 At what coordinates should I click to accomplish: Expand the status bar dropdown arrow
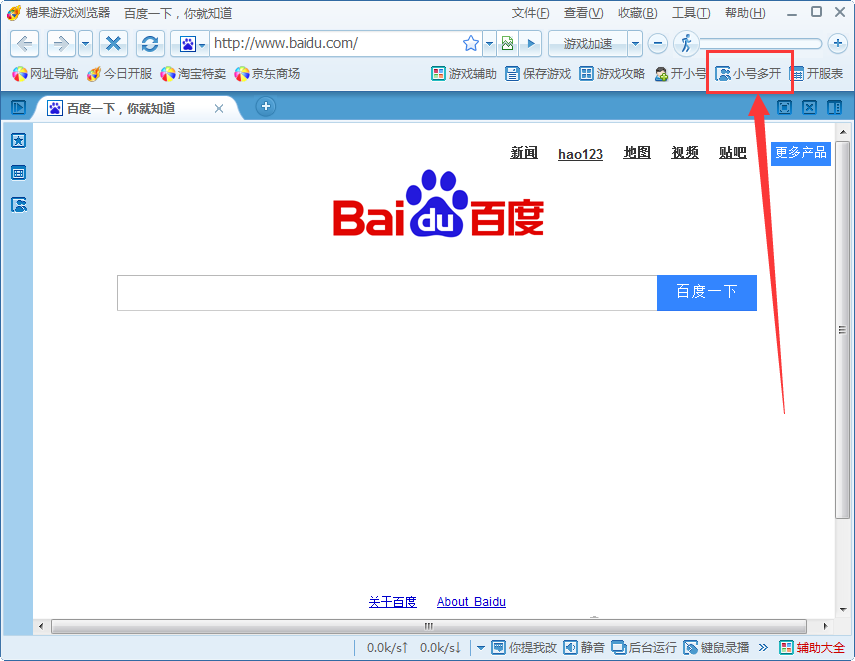click(x=480, y=648)
